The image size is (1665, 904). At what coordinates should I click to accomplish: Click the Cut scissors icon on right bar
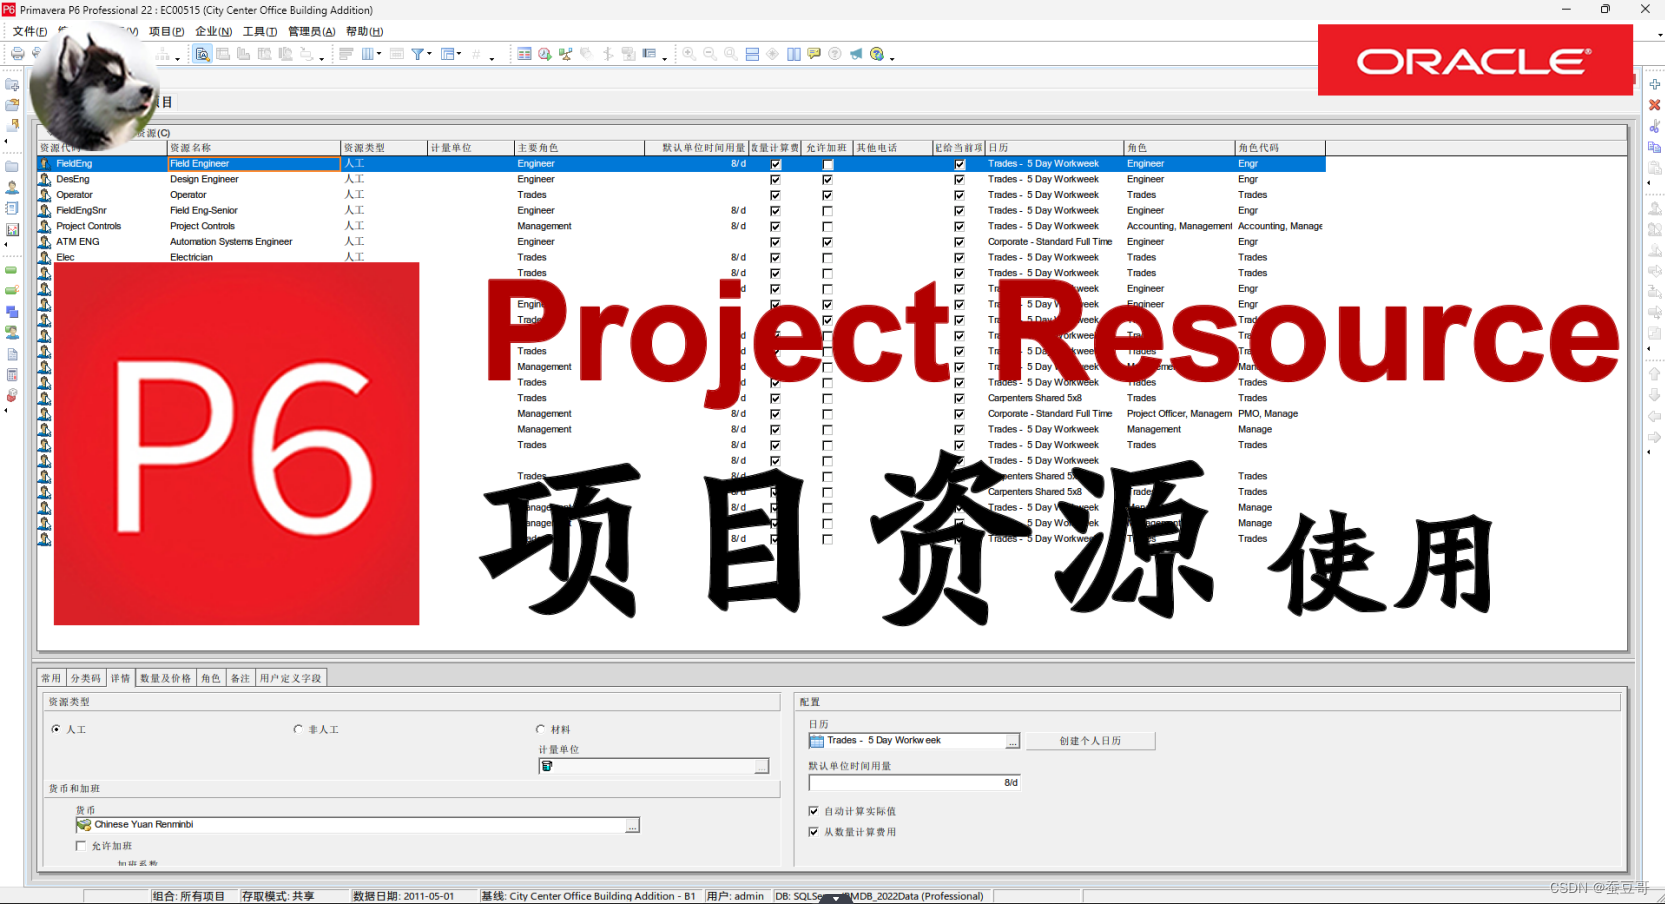tap(1655, 126)
